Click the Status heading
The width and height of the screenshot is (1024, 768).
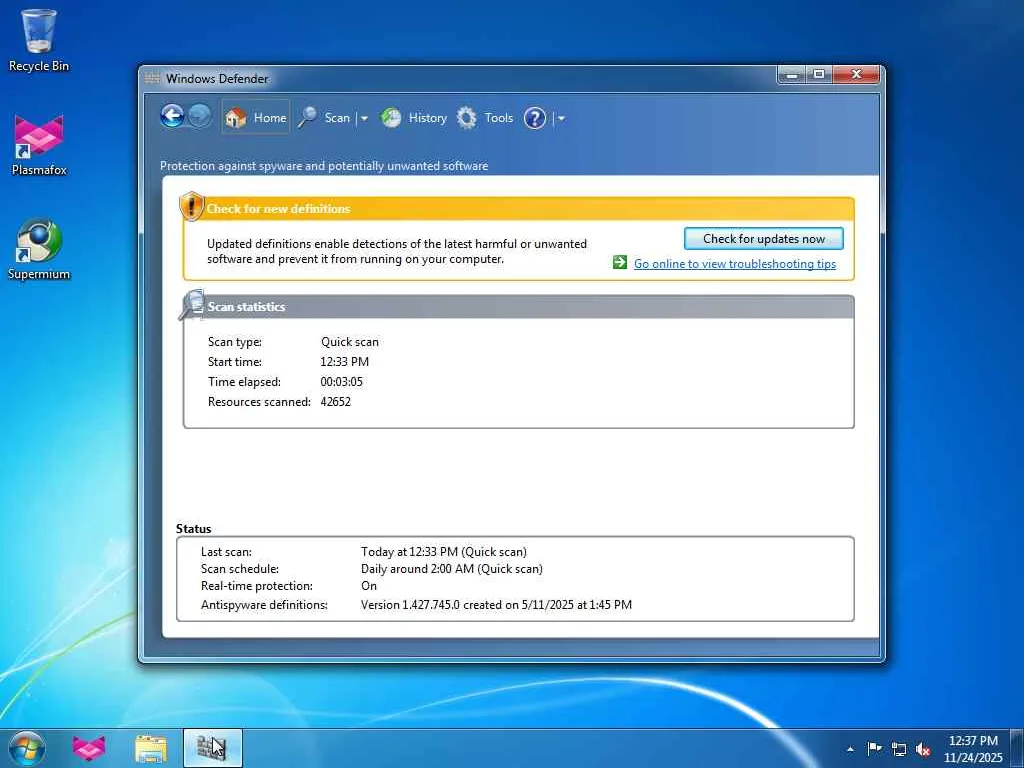click(193, 529)
